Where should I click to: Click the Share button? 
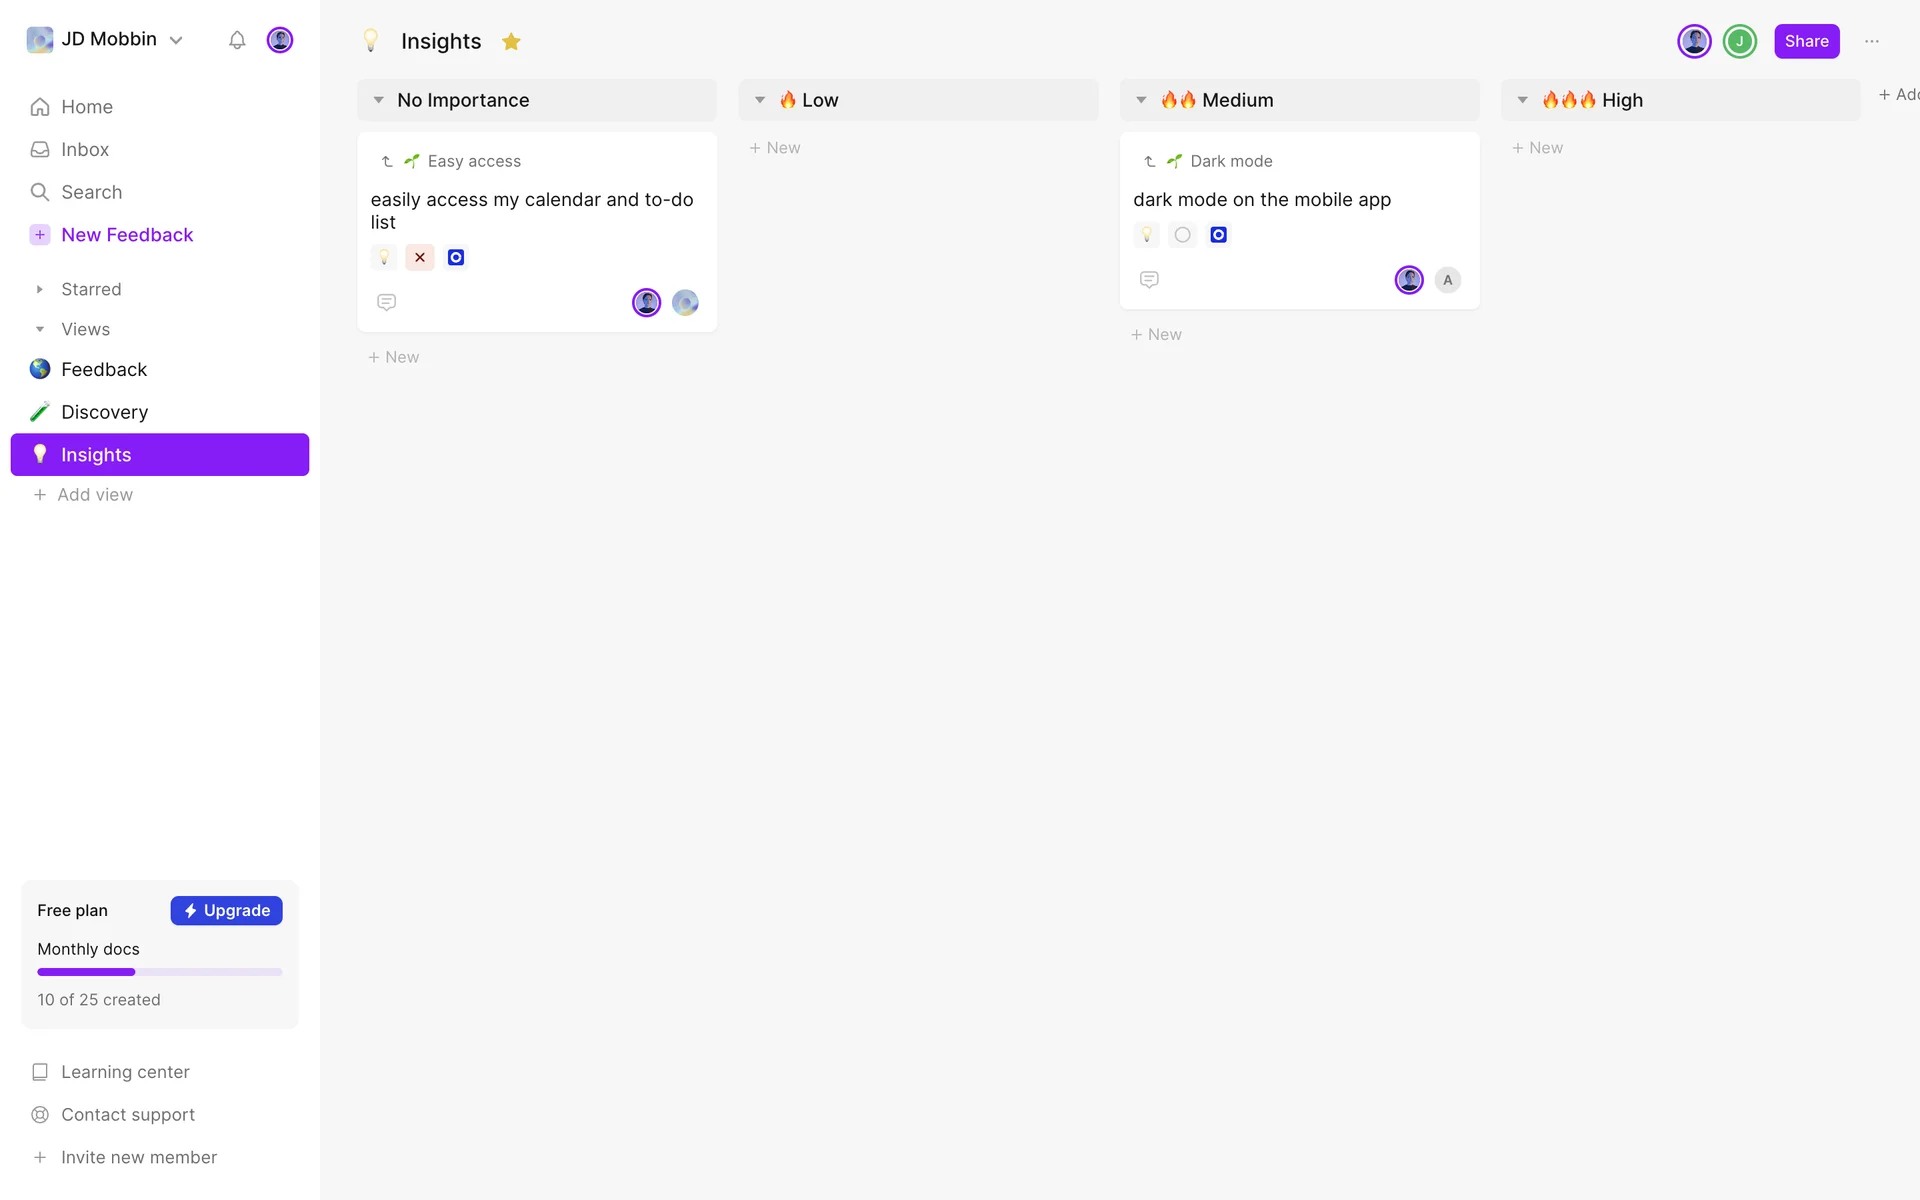(x=1806, y=41)
